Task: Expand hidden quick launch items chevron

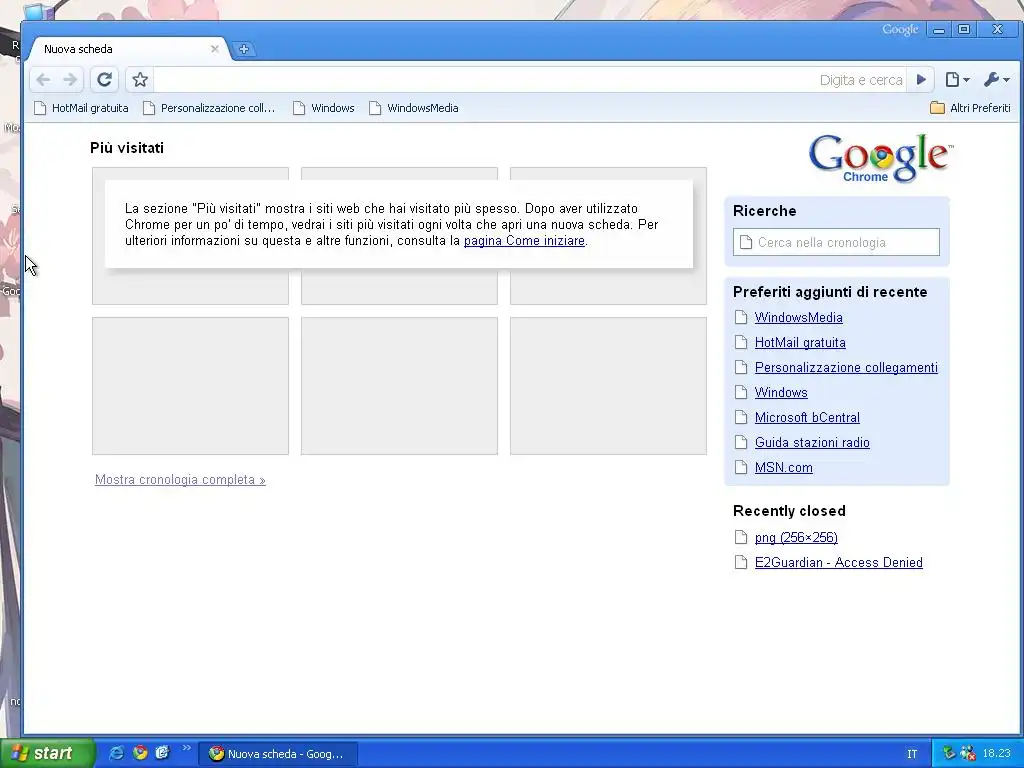Action: 186,748
